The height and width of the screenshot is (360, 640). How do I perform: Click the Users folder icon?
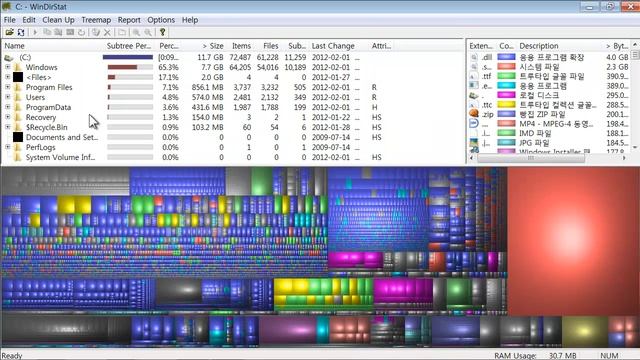(x=18, y=97)
